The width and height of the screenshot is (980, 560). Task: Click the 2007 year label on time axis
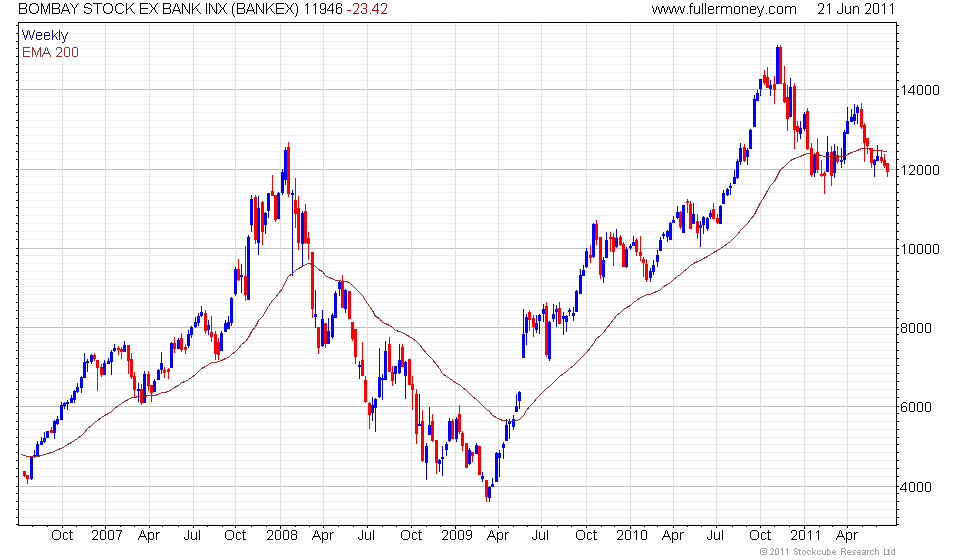(x=107, y=536)
